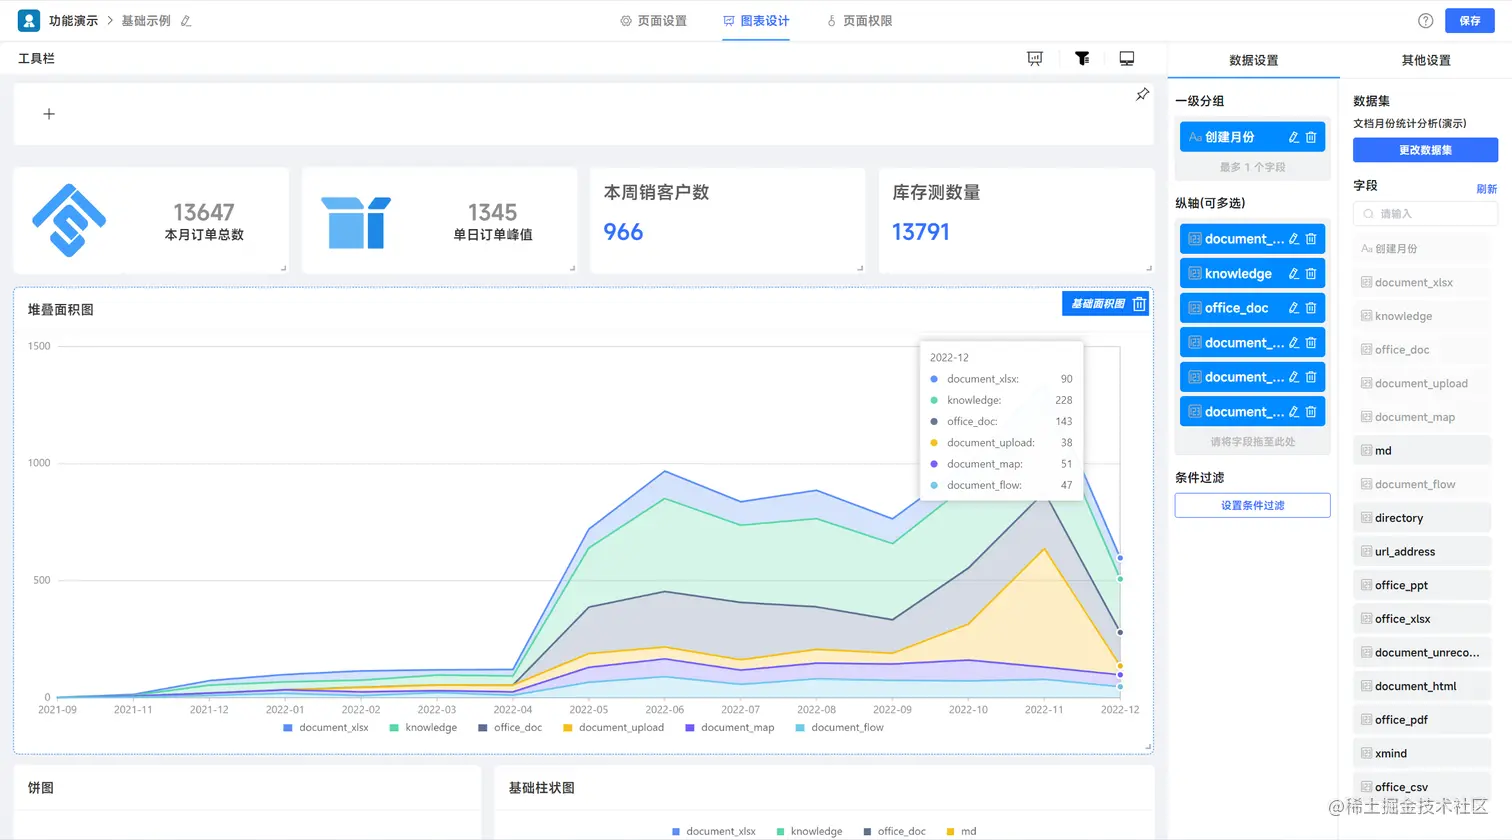Click the edit icon on office_doc axis field

point(1293,308)
